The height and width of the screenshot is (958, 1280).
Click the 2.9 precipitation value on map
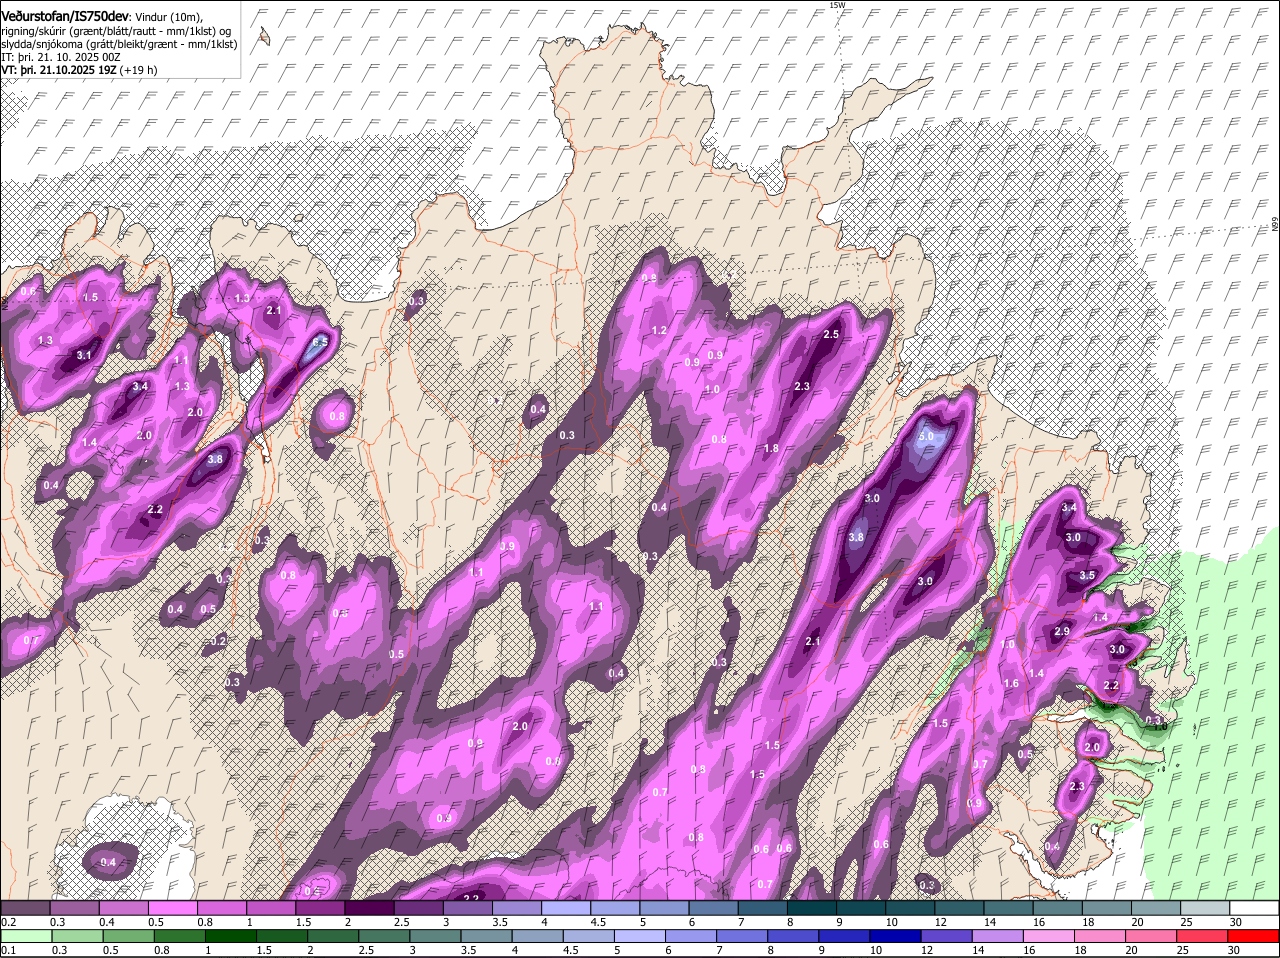[1062, 631]
